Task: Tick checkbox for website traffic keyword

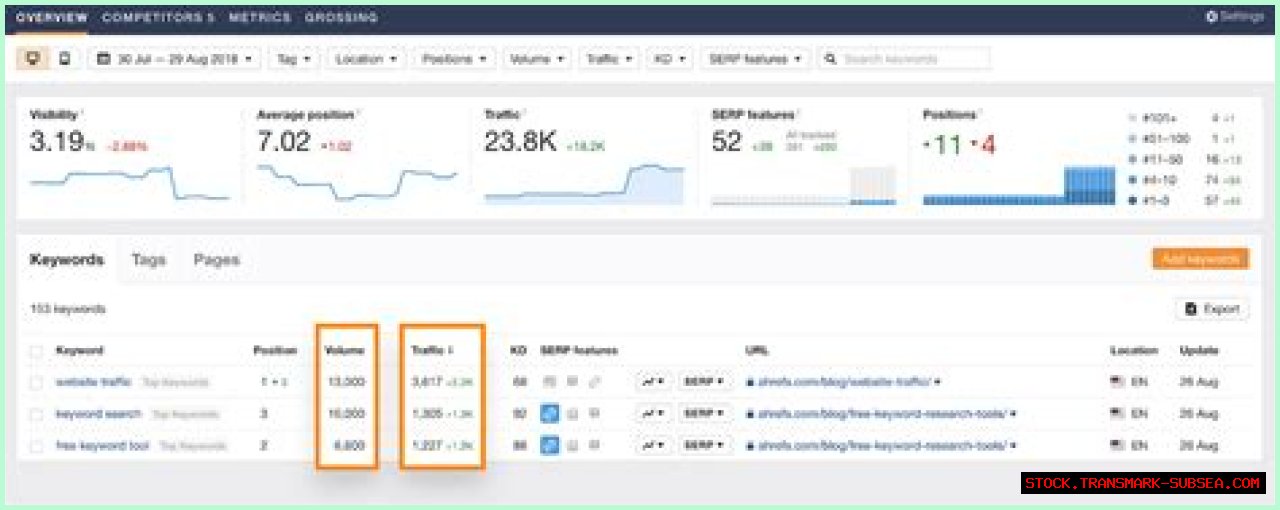Action: point(36,382)
